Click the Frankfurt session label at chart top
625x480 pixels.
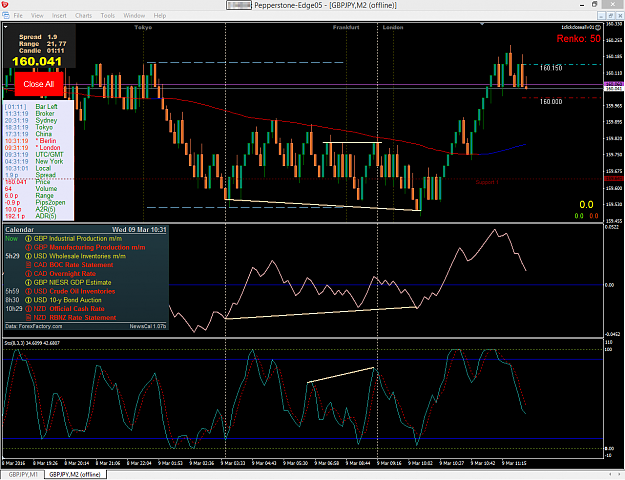346,28
